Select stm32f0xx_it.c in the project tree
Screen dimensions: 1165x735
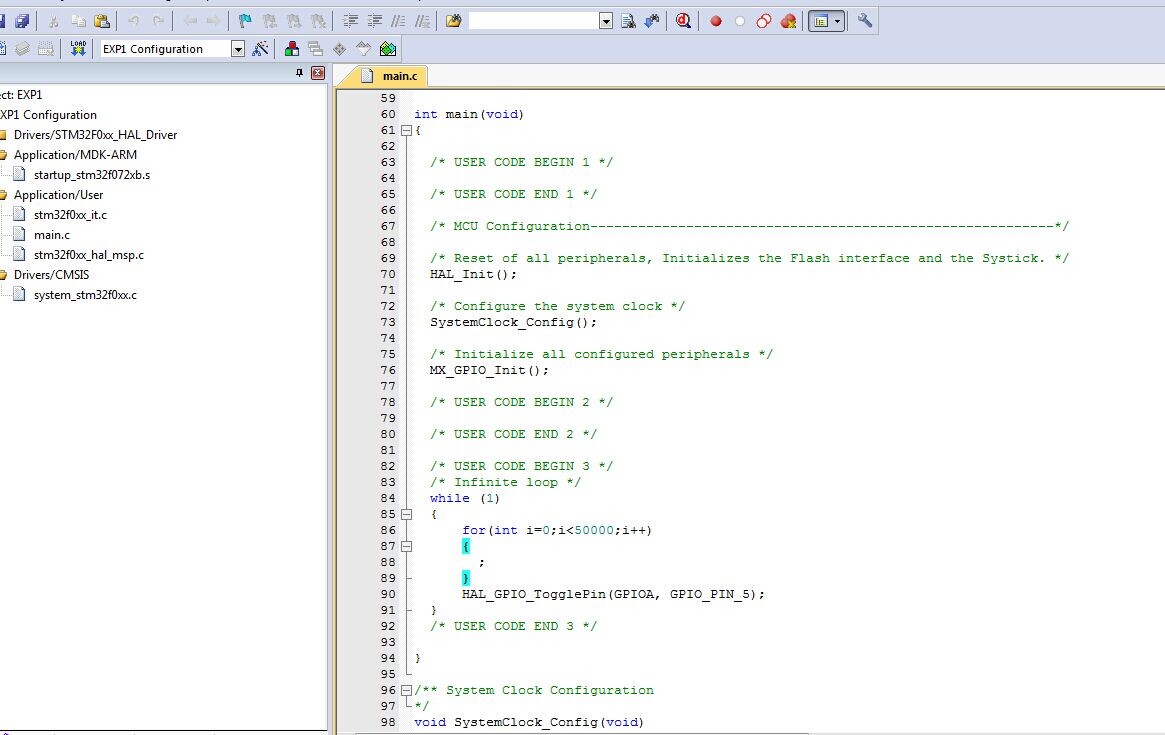(70, 214)
